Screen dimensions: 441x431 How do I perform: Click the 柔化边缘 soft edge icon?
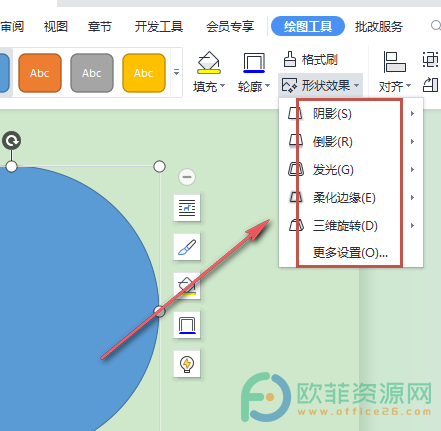pyautogui.click(x=295, y=197)
